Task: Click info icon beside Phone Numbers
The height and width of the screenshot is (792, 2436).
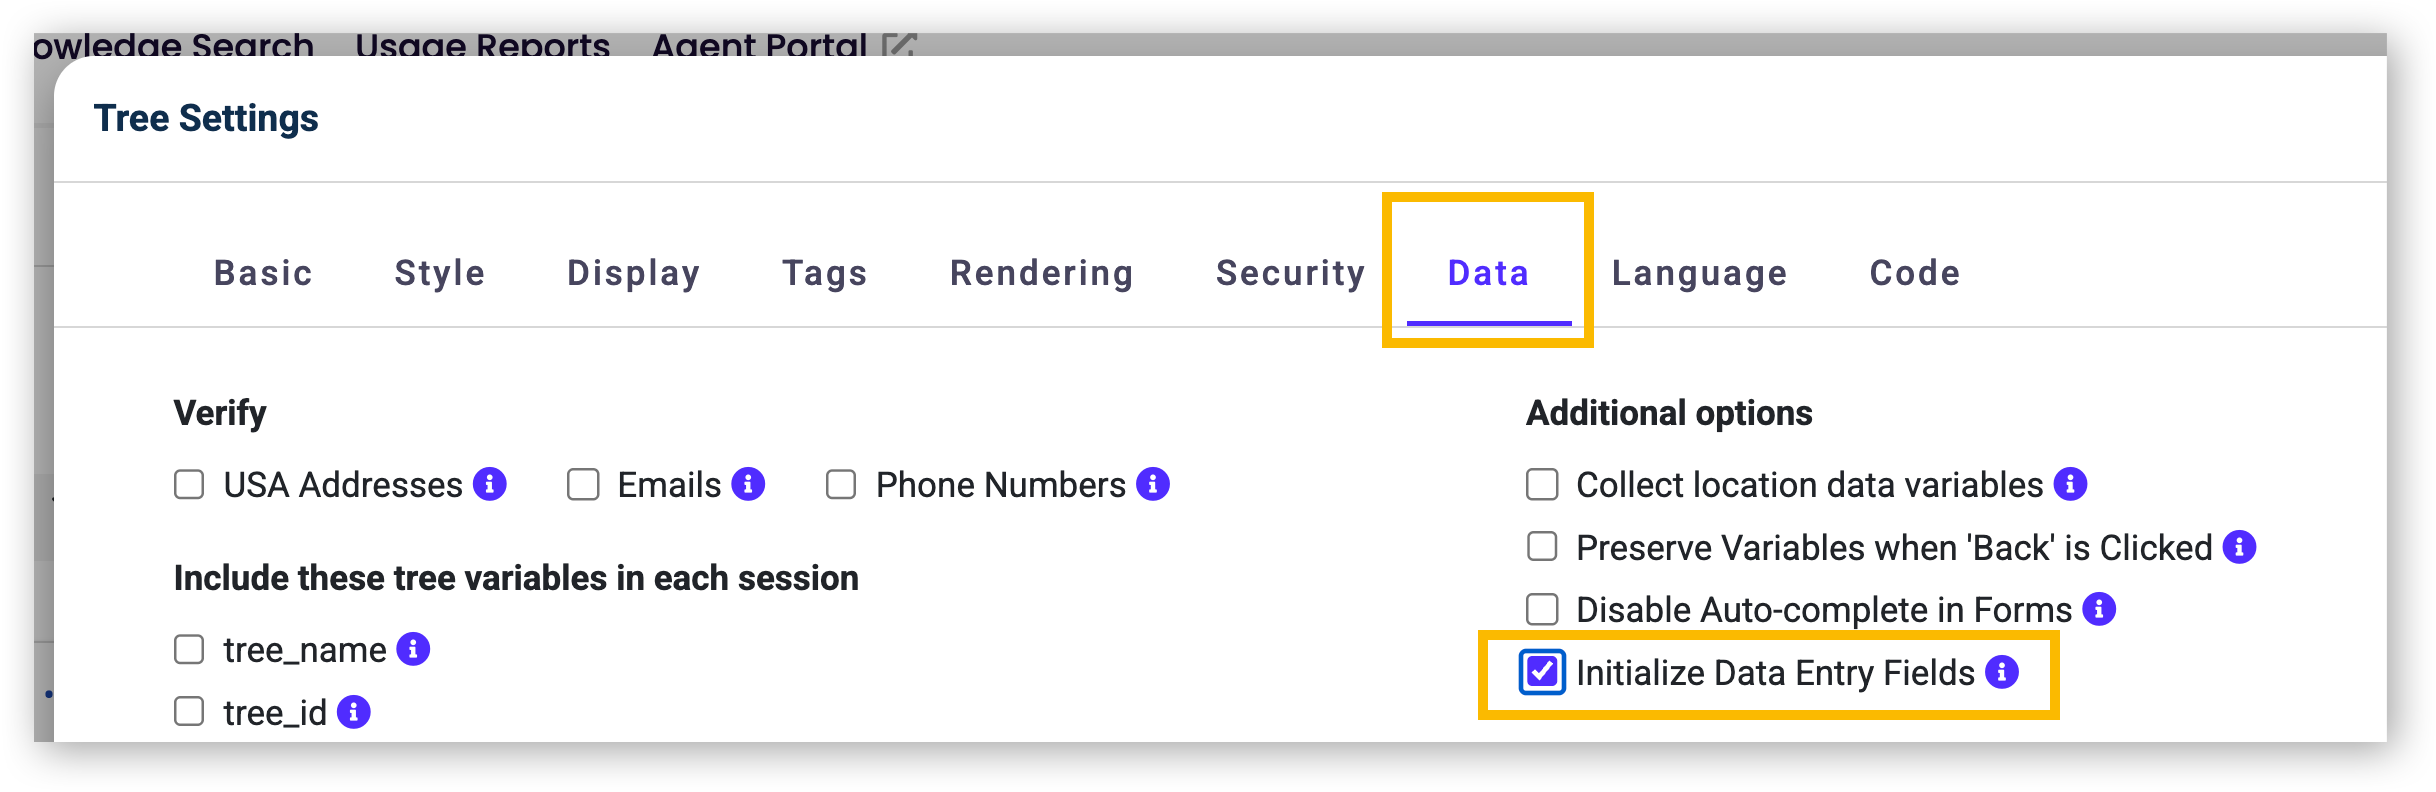Action: click(1153, 484)
